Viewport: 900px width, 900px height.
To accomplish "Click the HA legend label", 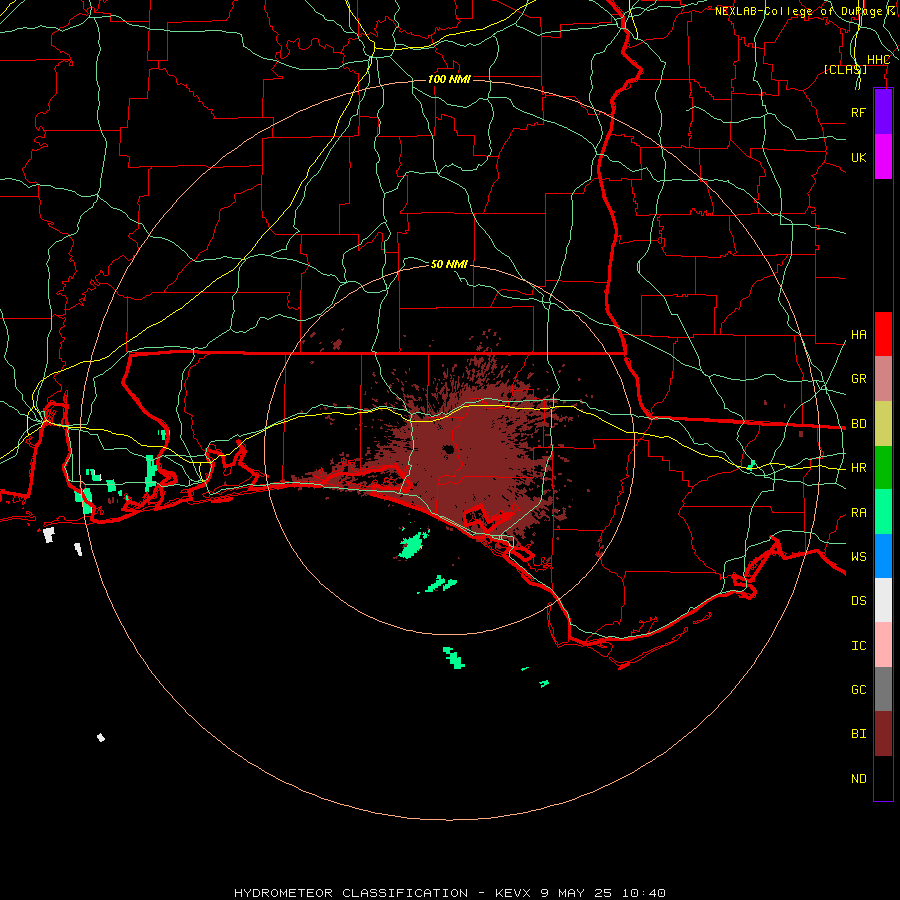I will pyautogui.click(x=858, y=334).
